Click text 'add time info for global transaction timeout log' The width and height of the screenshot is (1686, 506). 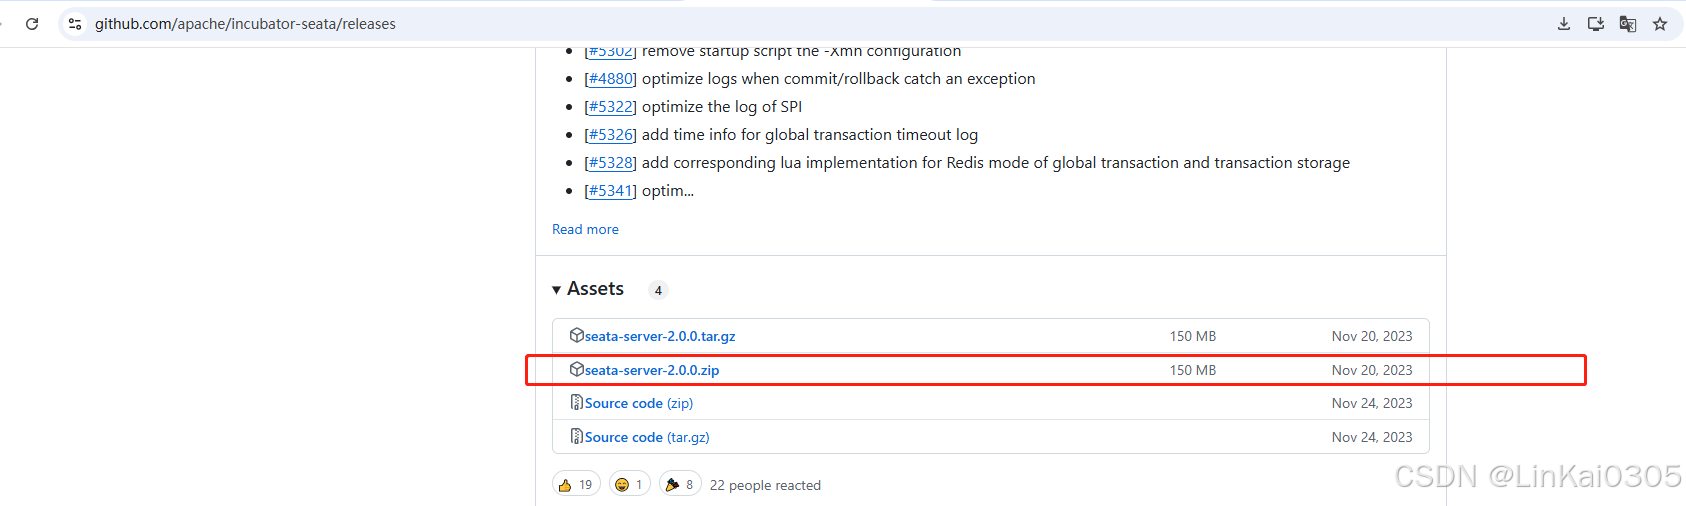810,134
